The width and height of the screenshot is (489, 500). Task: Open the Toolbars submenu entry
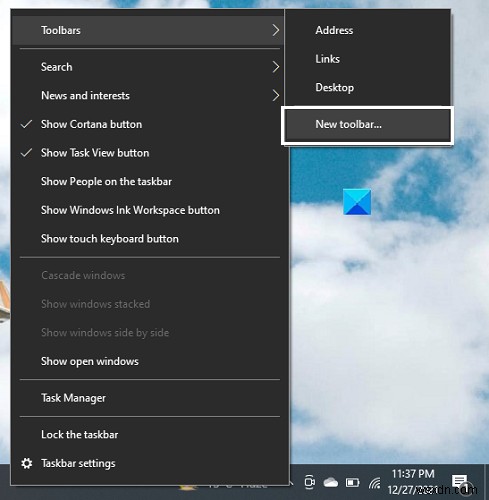point(148,30)
